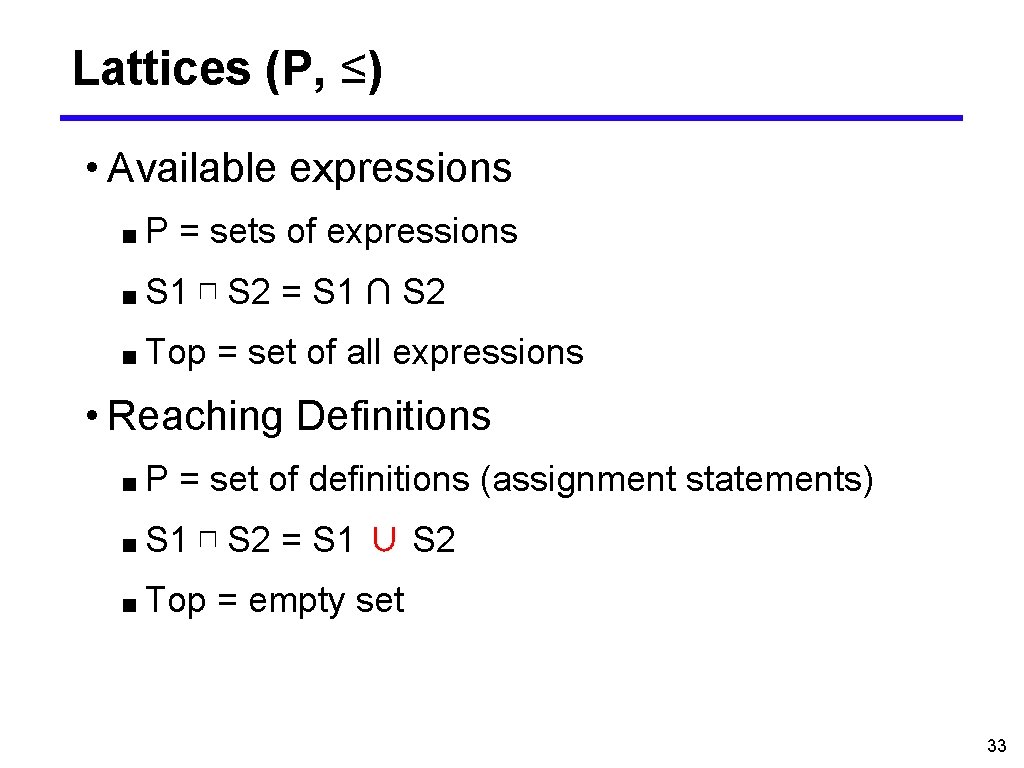Click the text "P = sets of expressions"

click(x=331, y=231)
